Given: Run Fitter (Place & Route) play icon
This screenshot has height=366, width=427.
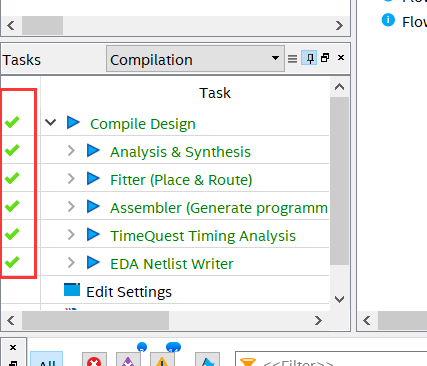Looking at the screenshot, I should (x=93, y=178).
